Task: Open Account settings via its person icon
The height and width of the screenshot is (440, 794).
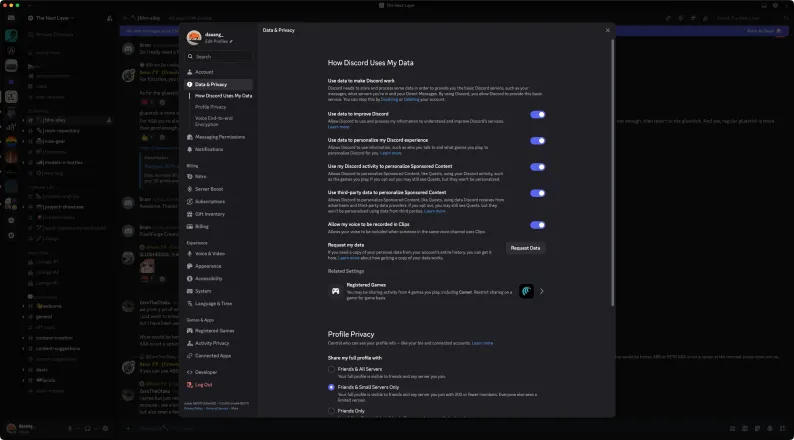Action: (190, 72)
